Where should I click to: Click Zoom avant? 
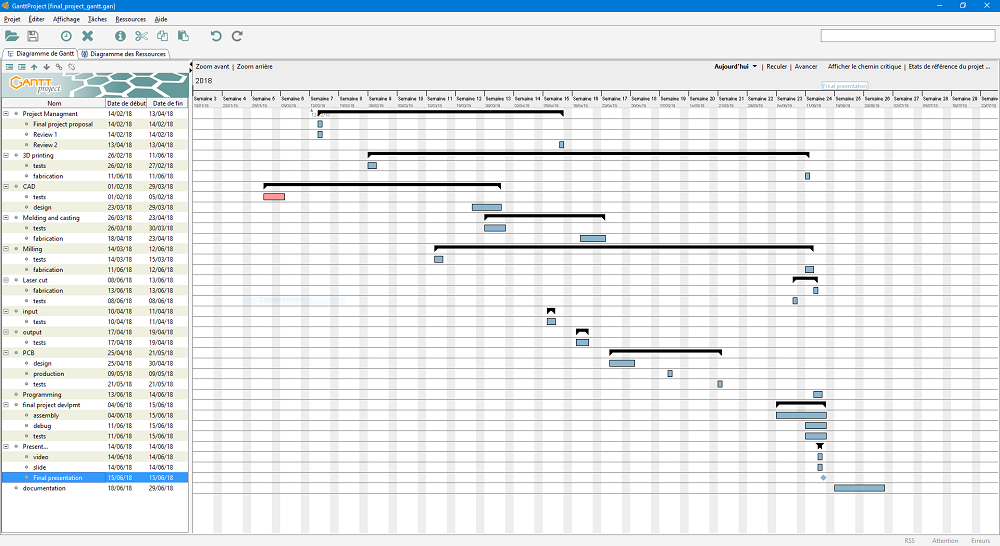[x=212, y=66]
